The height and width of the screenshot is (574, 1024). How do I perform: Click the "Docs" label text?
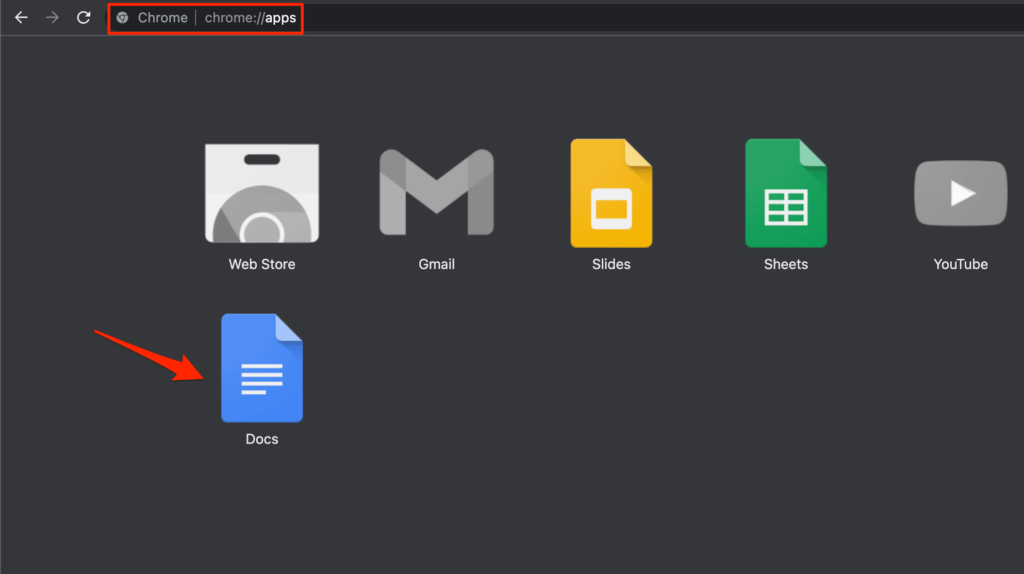click(x=262, y=439)
